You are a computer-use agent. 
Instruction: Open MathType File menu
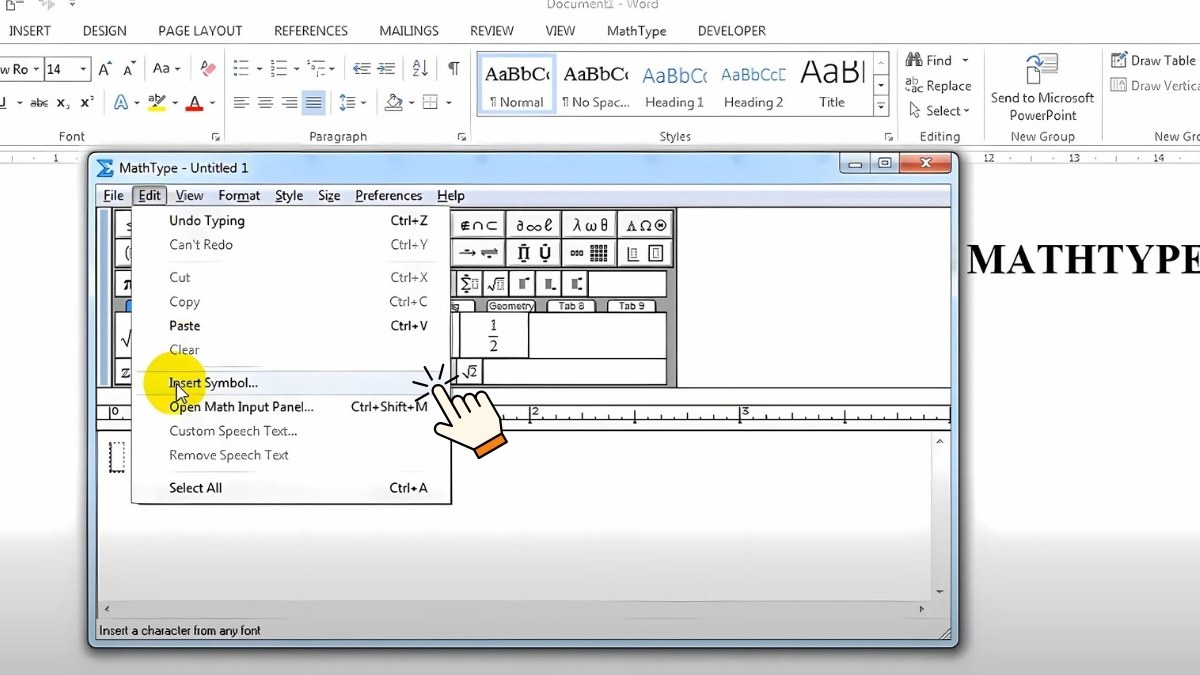tap(114, 196)
